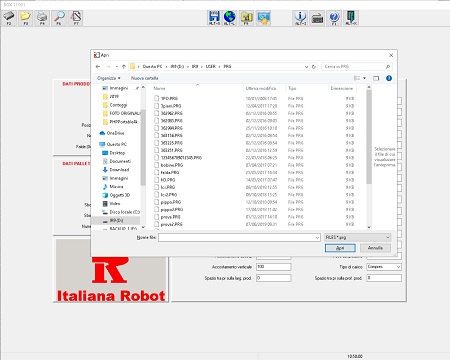450x360 pixels.
Task: Click the globe language toolbar icon
Action: coord(230,18)
